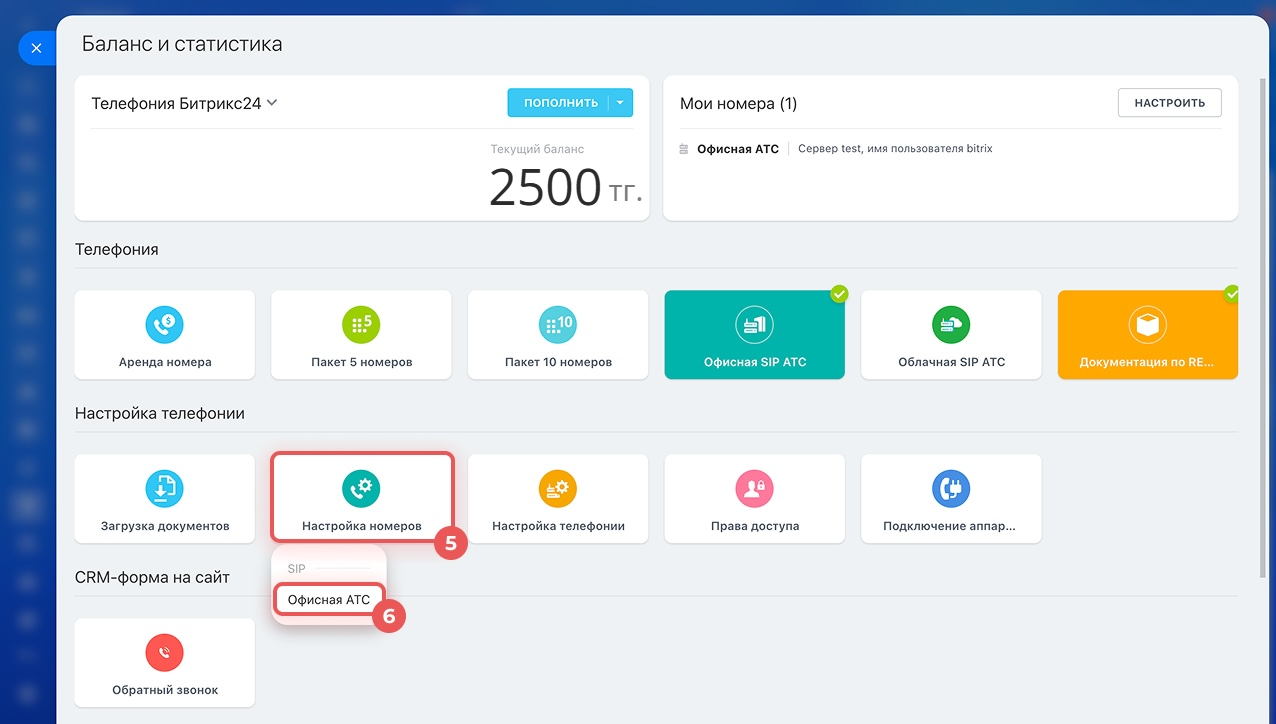
Task: Click the Документация по REST box icon
Action: pyautogui.click(x=1148, y=325)
